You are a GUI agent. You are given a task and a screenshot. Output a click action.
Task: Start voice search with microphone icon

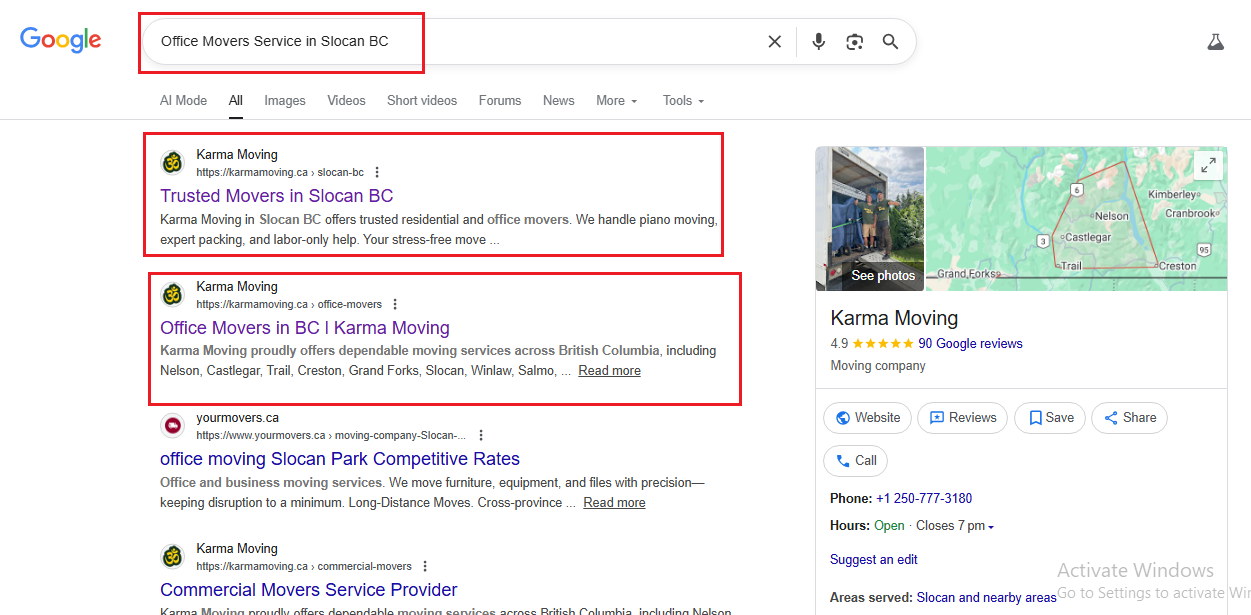click(x=818, y=42)
